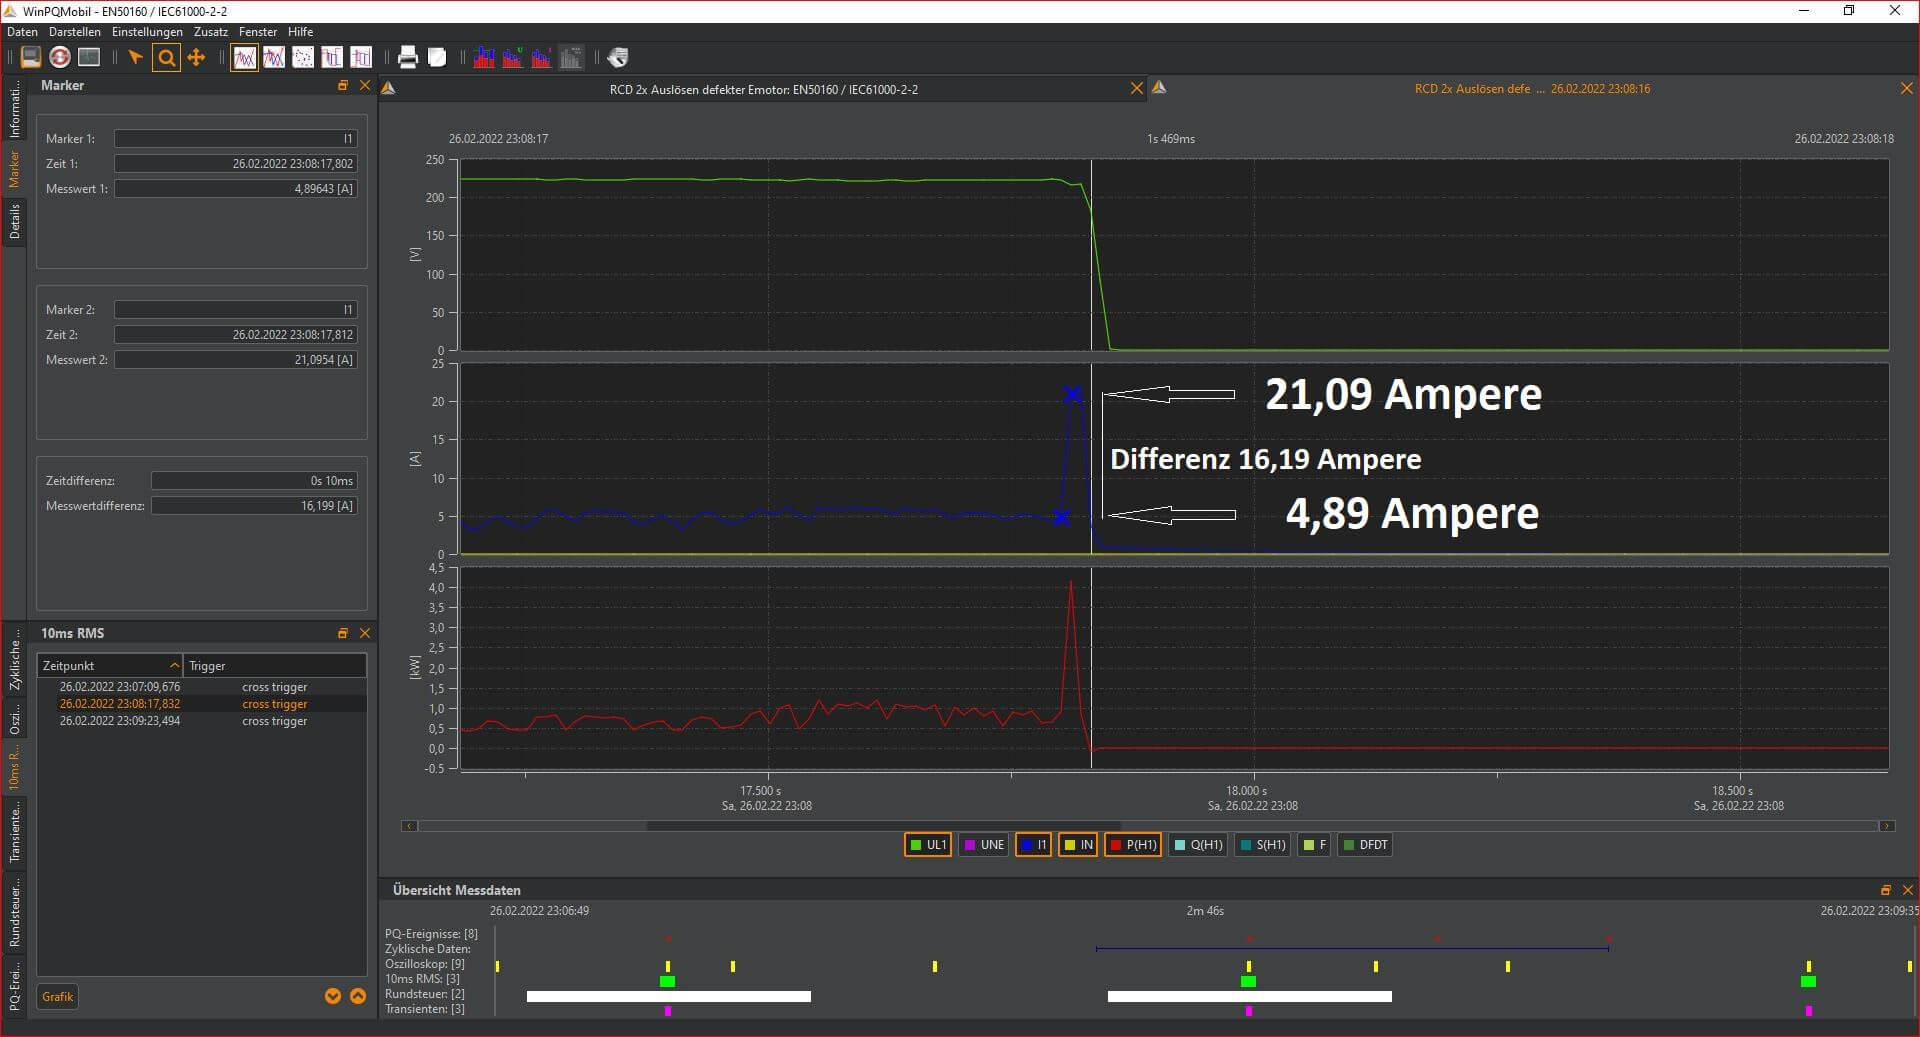Click the Messwert 2 value field
The height and width of the screenshot is (1037, 1920).
(x=236, y=360)
